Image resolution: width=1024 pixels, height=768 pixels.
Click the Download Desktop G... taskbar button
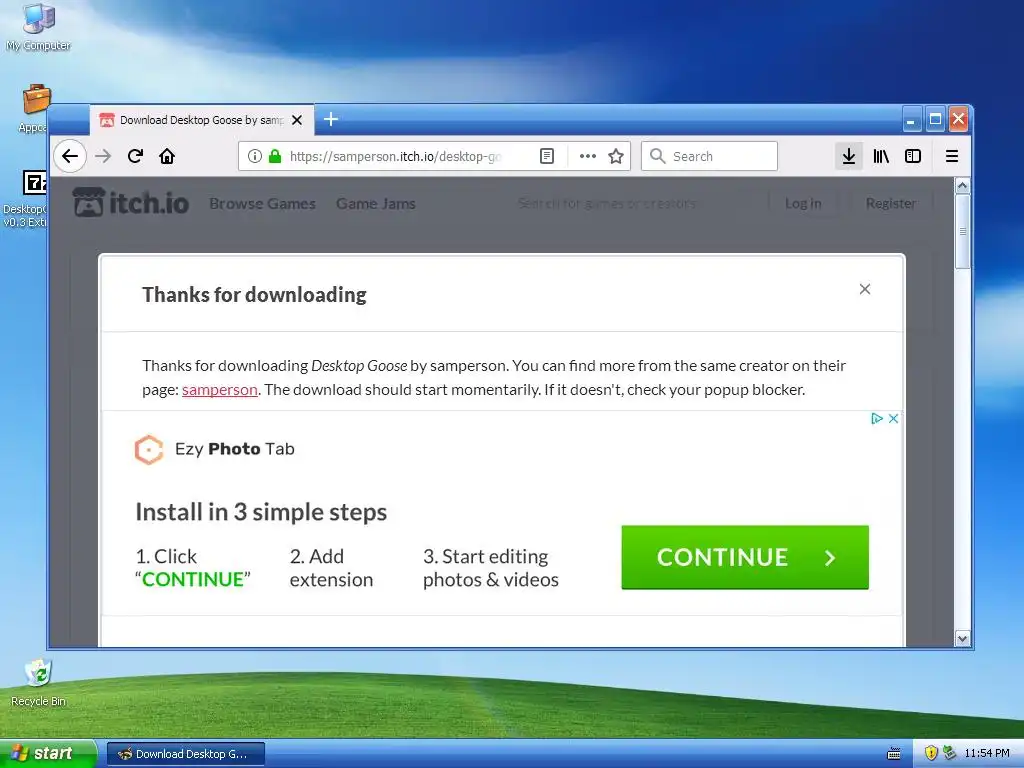[x=185, y=754]
